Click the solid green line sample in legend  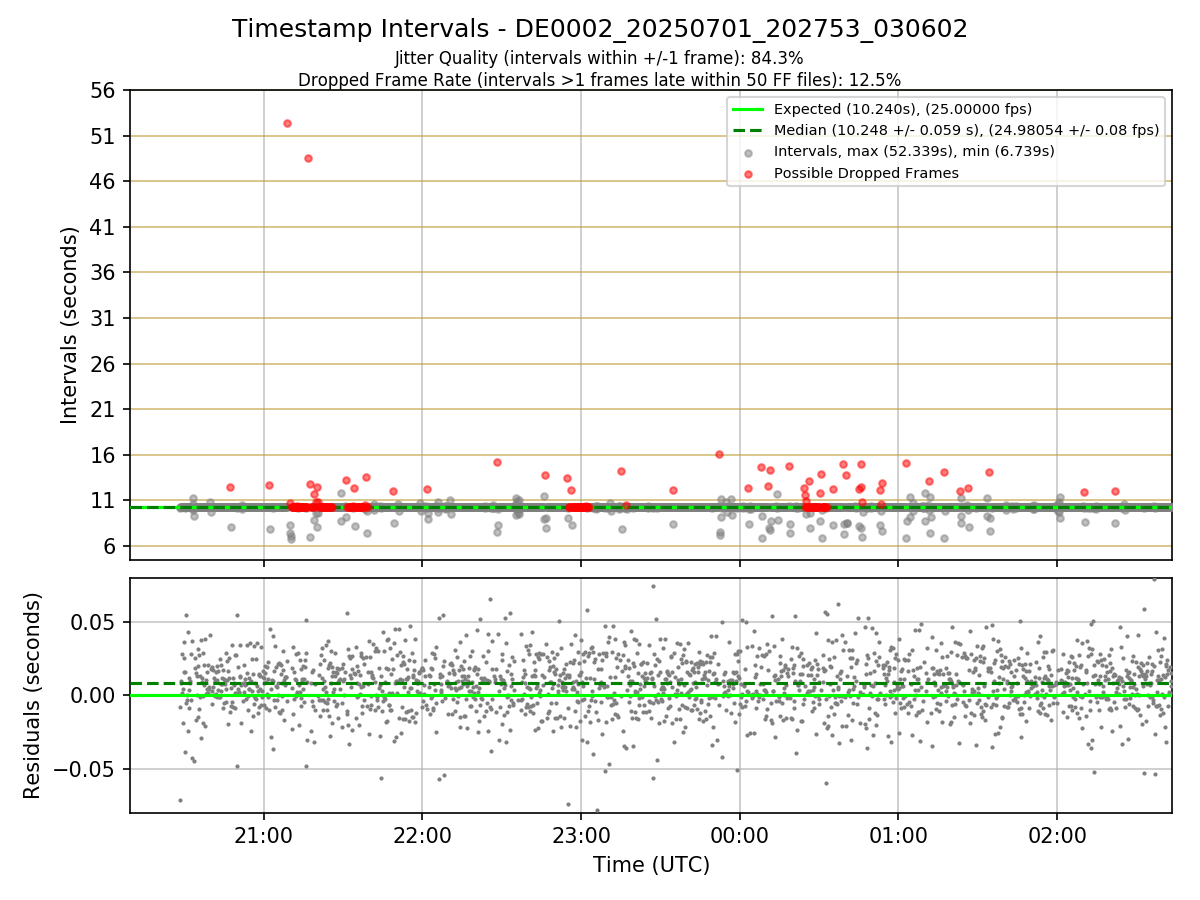pos(749,109)
